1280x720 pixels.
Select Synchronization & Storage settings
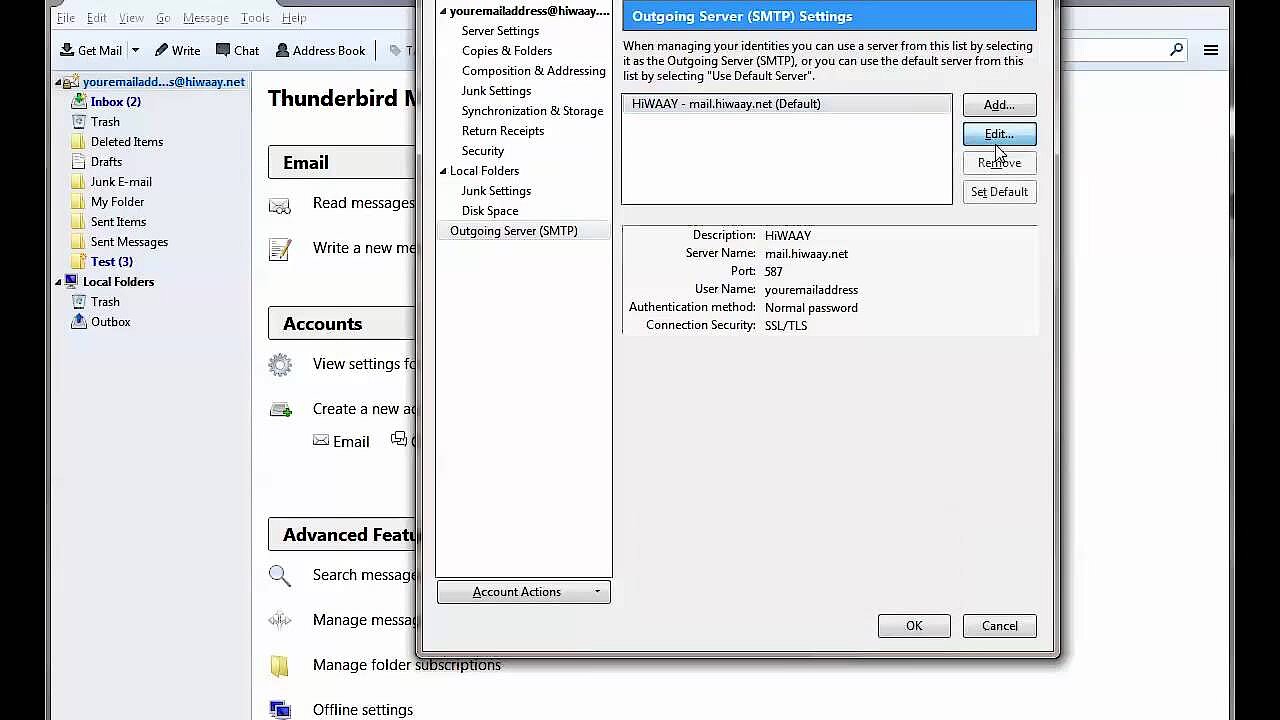coord(532,111)
